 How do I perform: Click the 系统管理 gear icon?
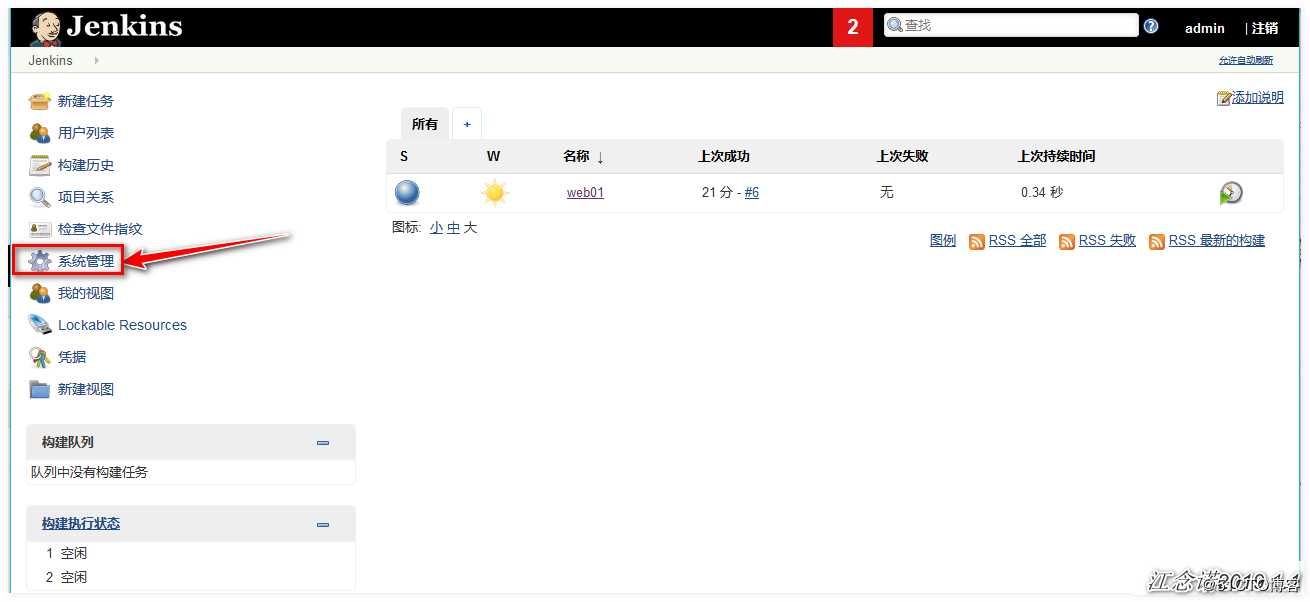(x=40, y=261)
